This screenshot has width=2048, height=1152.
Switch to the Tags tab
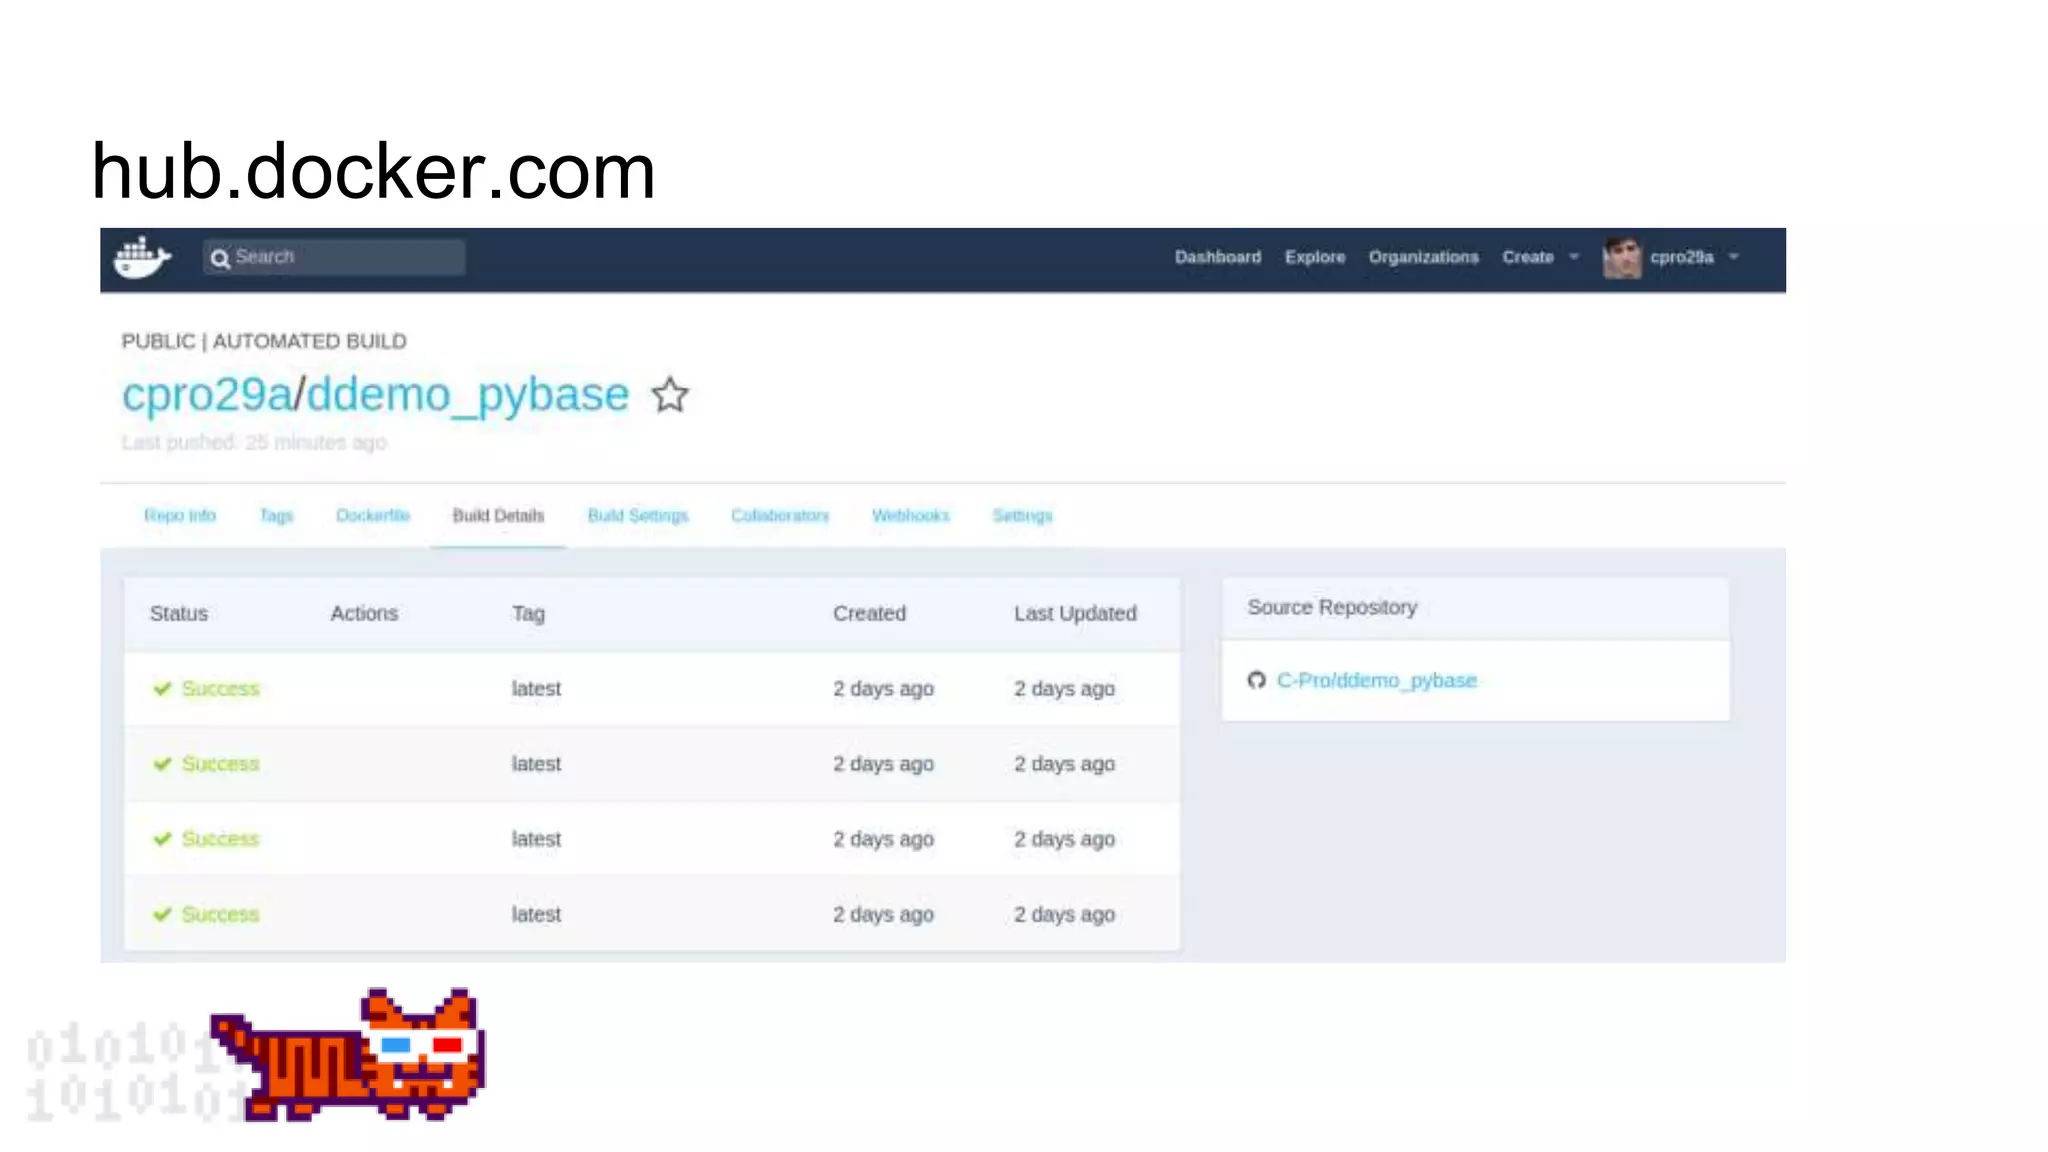coord(276,515)
